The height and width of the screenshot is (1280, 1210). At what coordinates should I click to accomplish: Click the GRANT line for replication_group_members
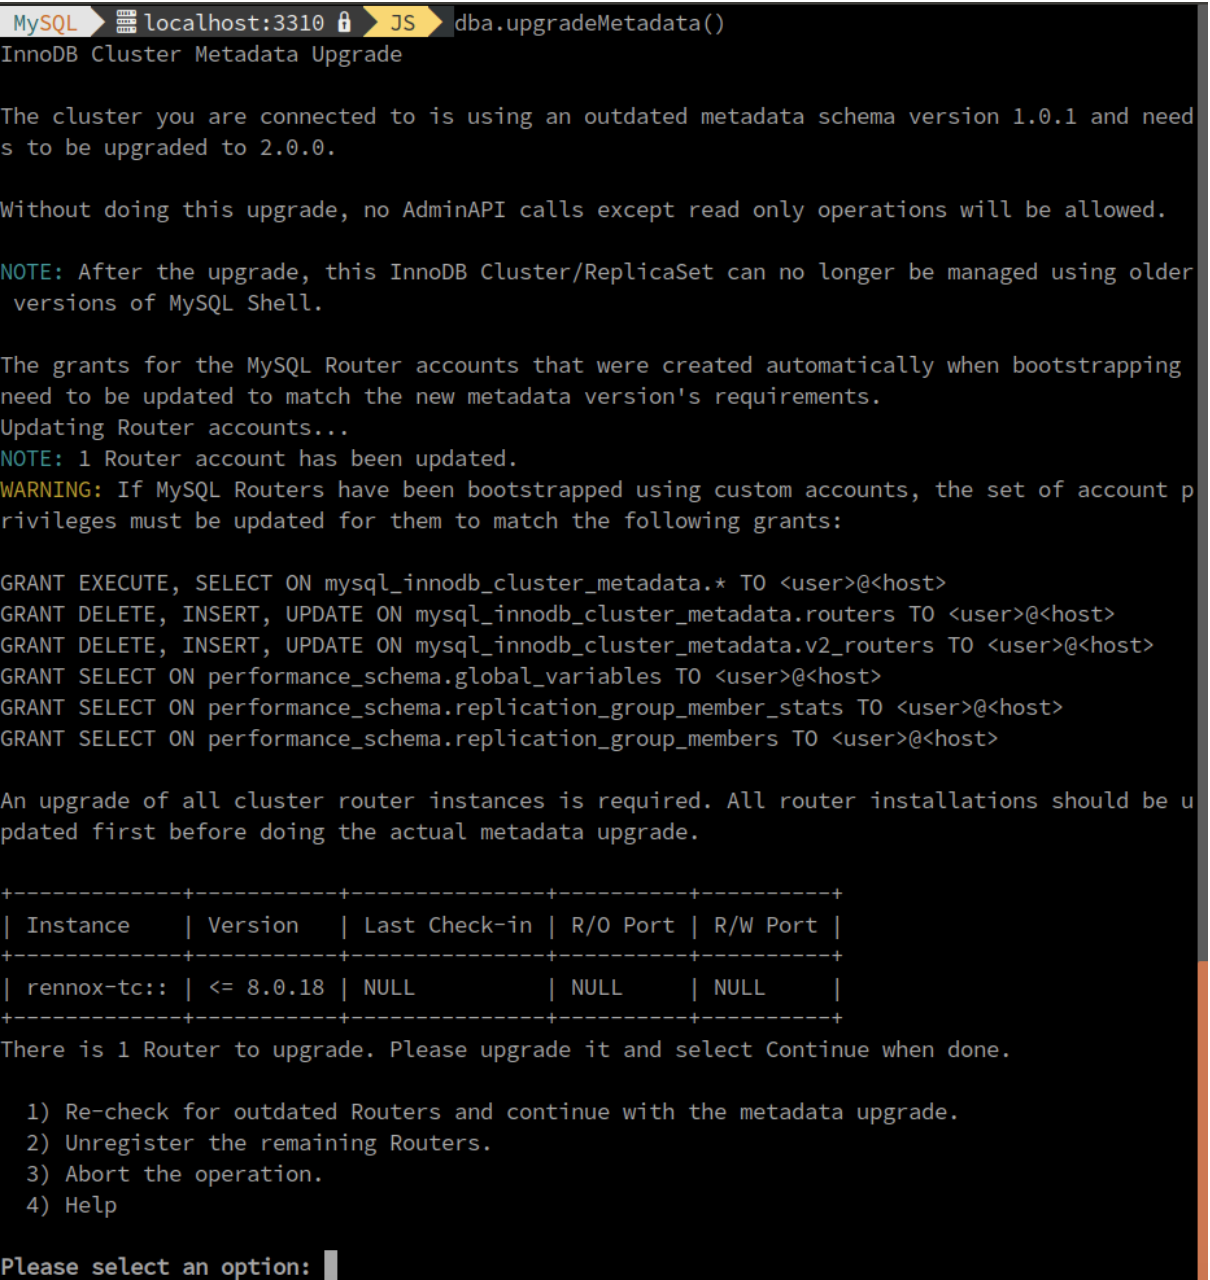pyautogui.click(x=499, y=738)
